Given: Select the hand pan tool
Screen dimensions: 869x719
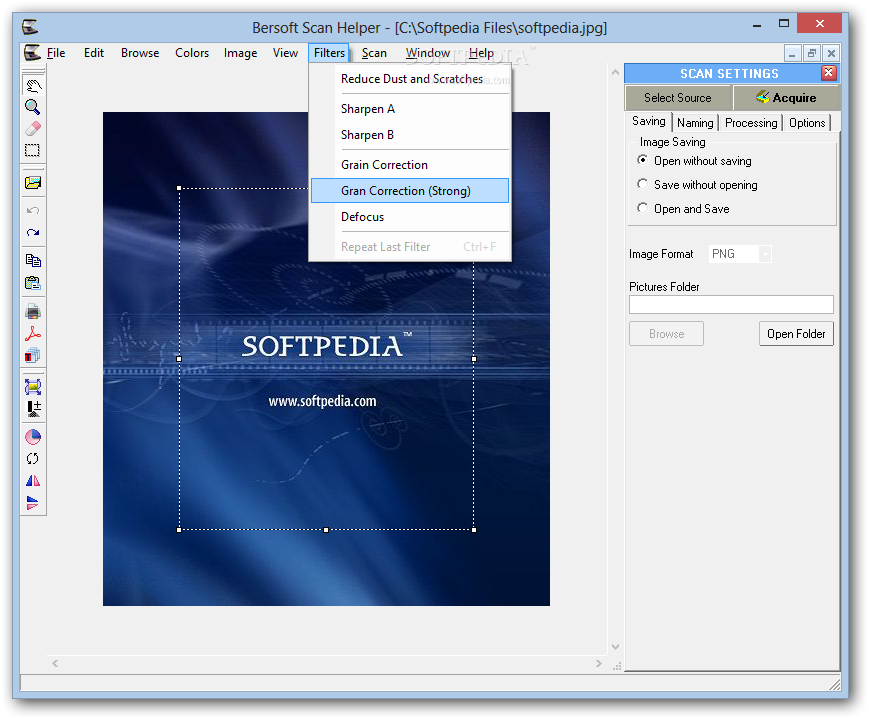Looking at the screenshot, I should coord(33,85).
